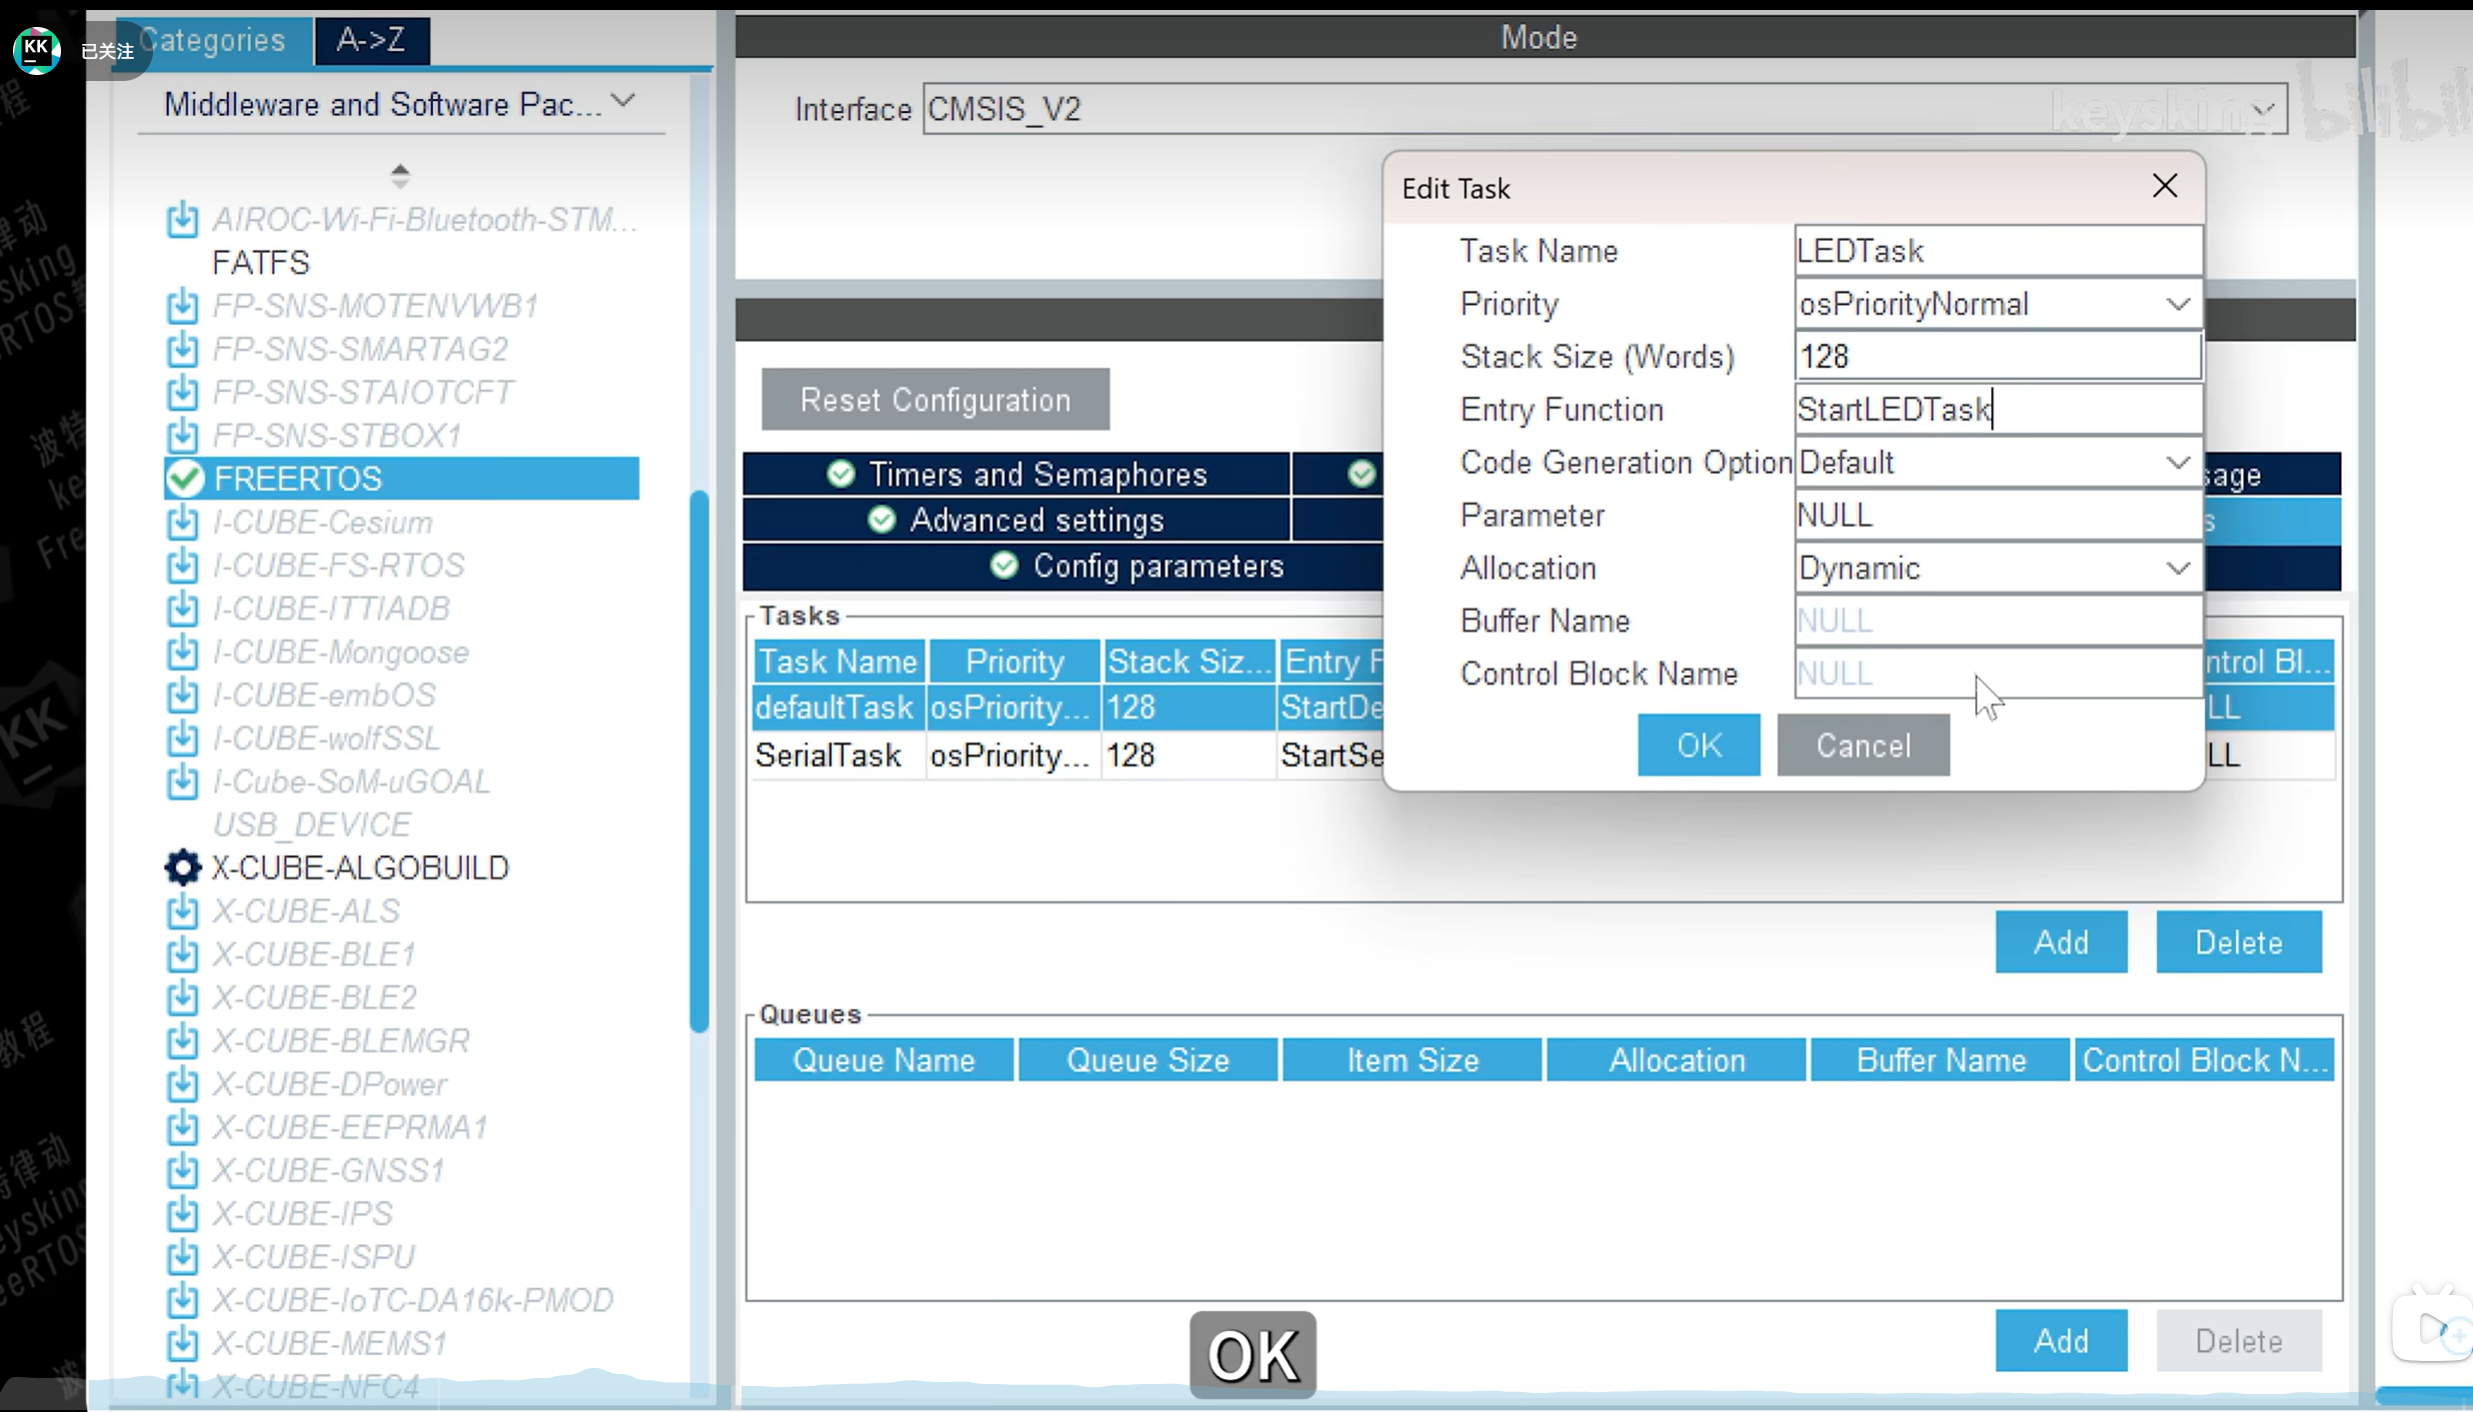Click the Reset Configuration button
The height and width of the screenshot is (1412, 2473).
(x=935, y=400)
